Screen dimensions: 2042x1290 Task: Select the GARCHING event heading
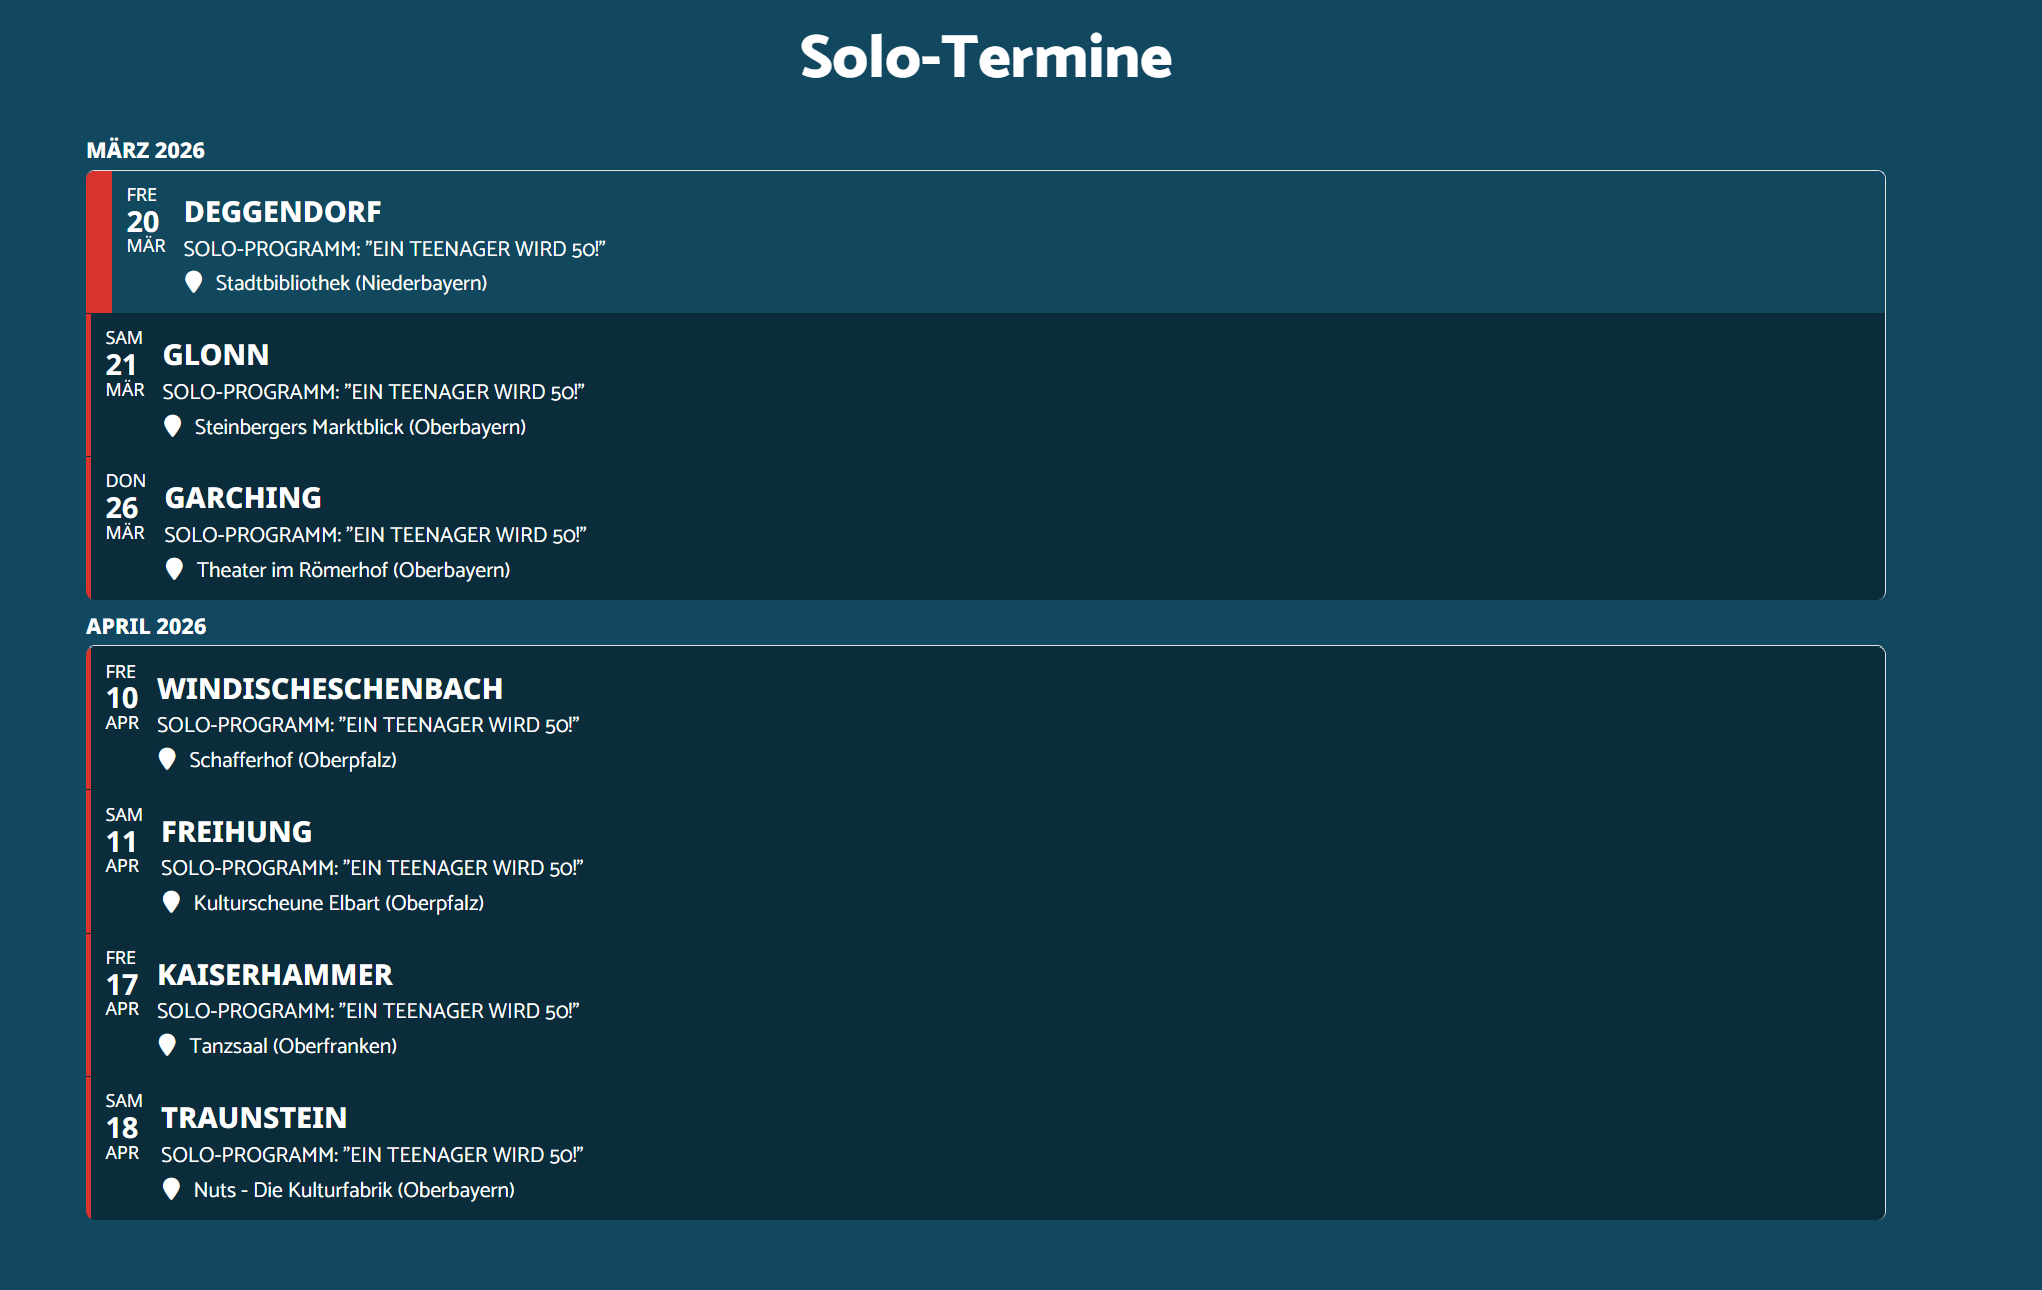(x=243, y=498)
